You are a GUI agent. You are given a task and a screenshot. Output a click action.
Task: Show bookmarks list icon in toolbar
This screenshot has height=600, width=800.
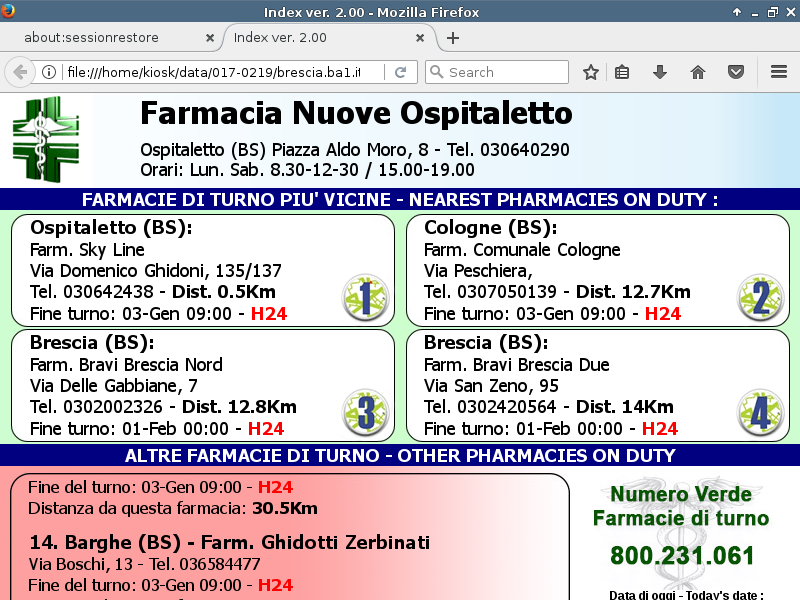tap(622, 72)
